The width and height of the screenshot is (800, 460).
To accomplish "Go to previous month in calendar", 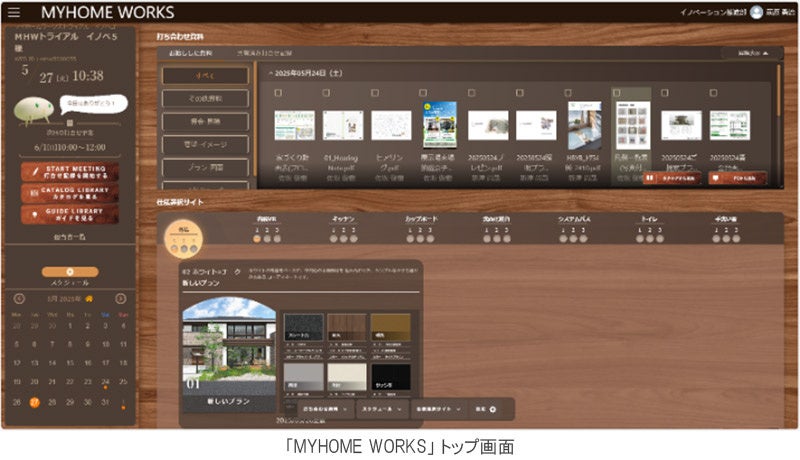I will tap(19, 299).
